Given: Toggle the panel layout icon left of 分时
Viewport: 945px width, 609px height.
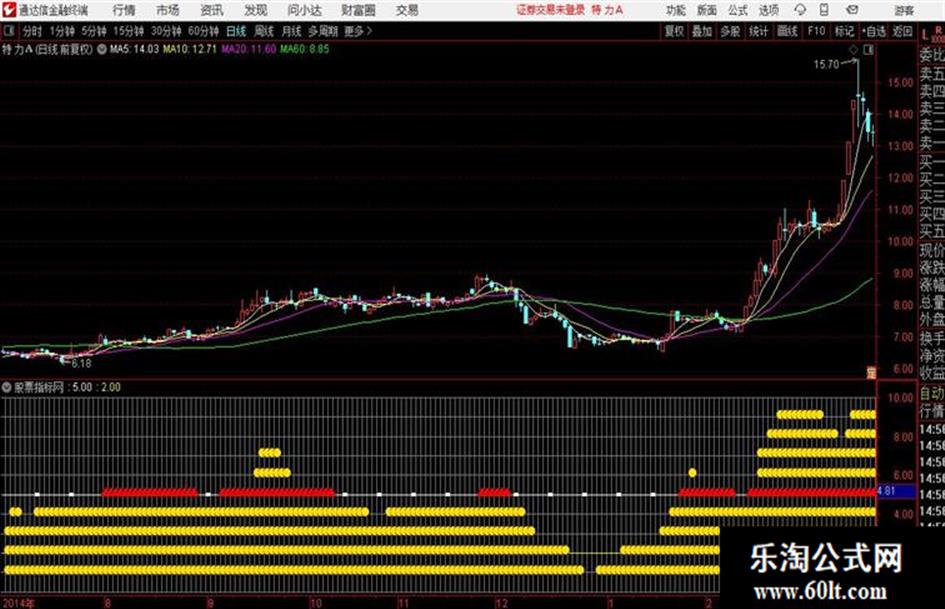Looking at the screenshot, I should pyautogui.click(x=8, y=31).
